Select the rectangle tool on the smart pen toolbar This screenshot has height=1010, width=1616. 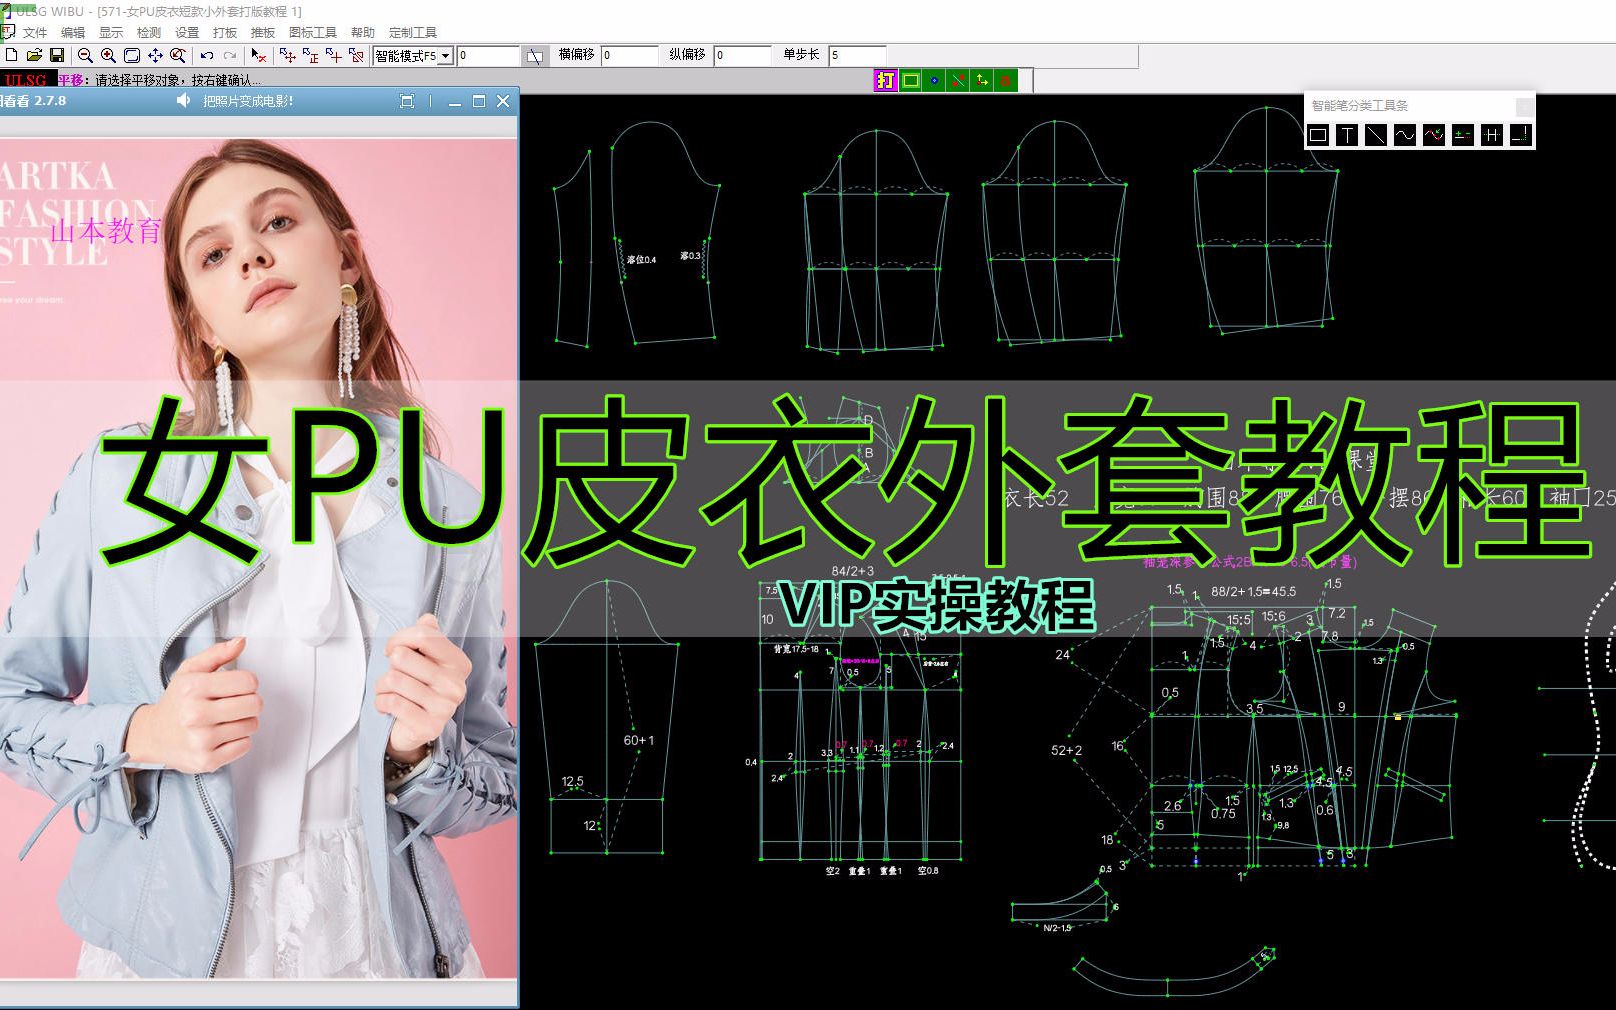(1319, 134)
